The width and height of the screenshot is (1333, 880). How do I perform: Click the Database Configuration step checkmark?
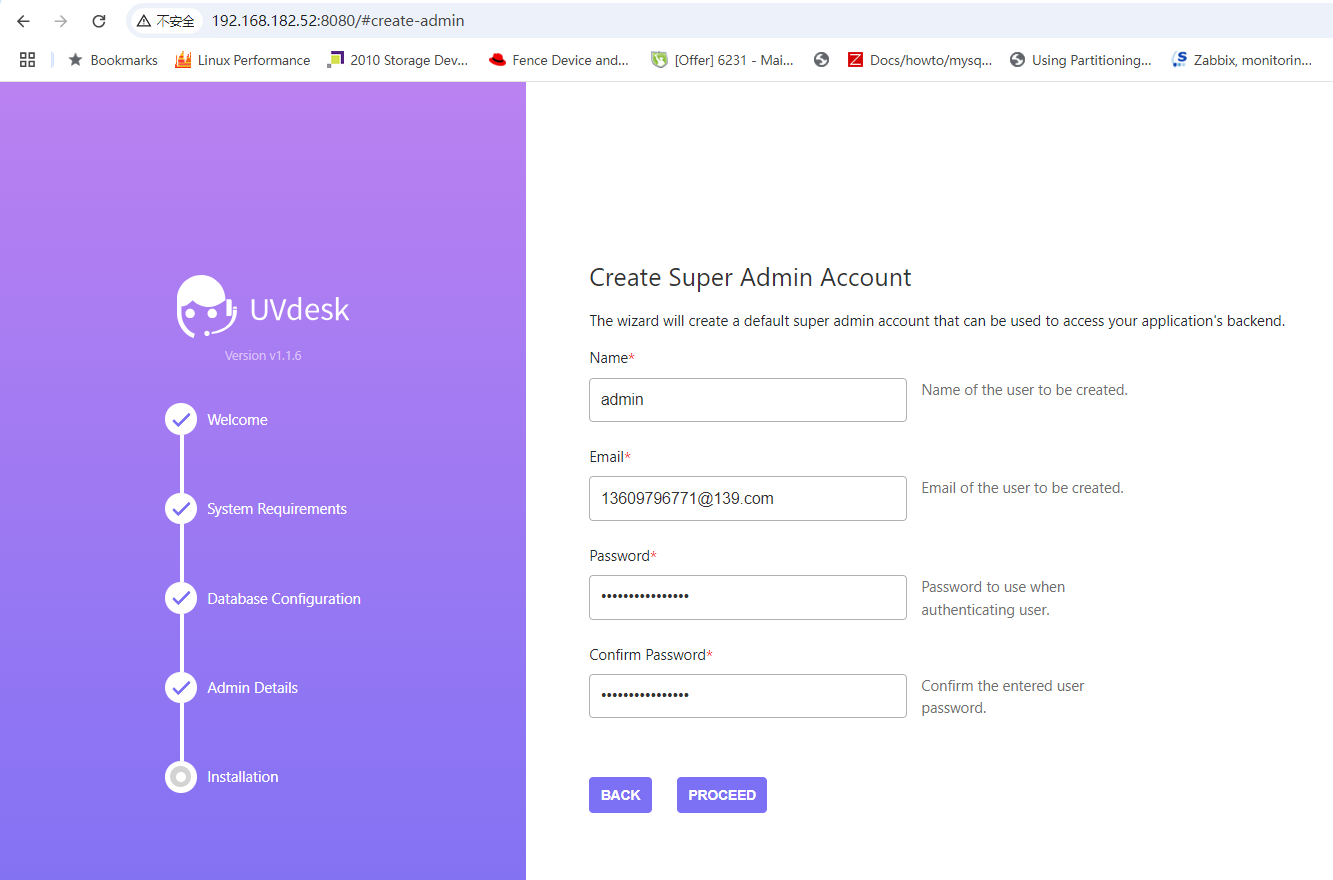coord(181,598)
